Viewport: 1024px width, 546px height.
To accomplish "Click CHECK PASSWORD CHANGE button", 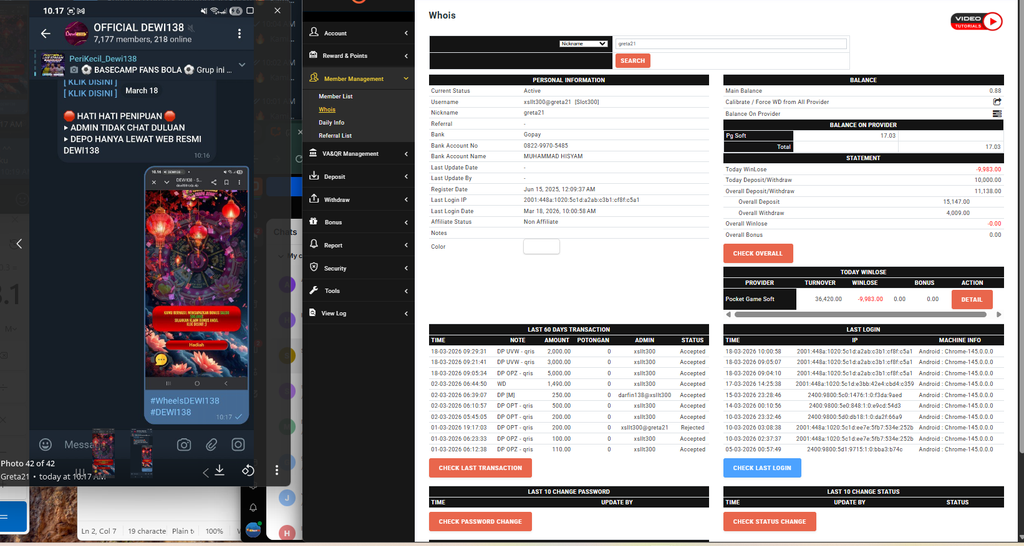I will (x=480, y=521).
